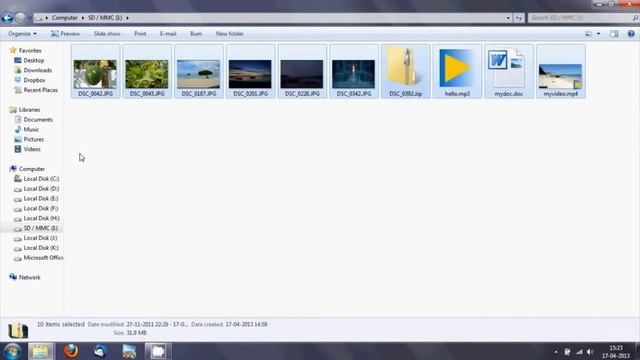Screen dimensions: 640x360
Task: Click the Back navigation arrow
Action: [7, 18]
